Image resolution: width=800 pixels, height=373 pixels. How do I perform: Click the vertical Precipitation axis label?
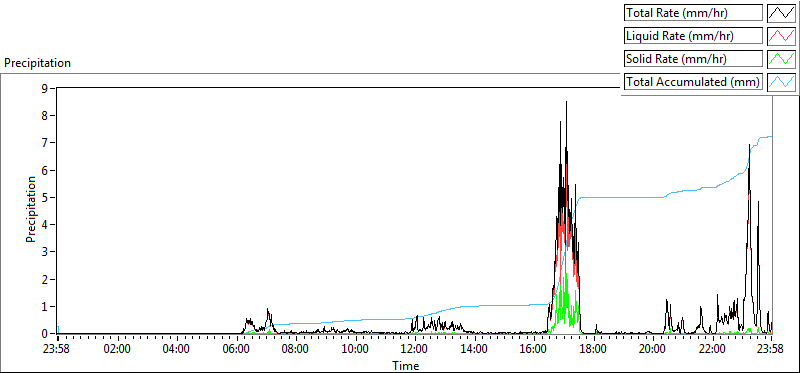[31, 209]
